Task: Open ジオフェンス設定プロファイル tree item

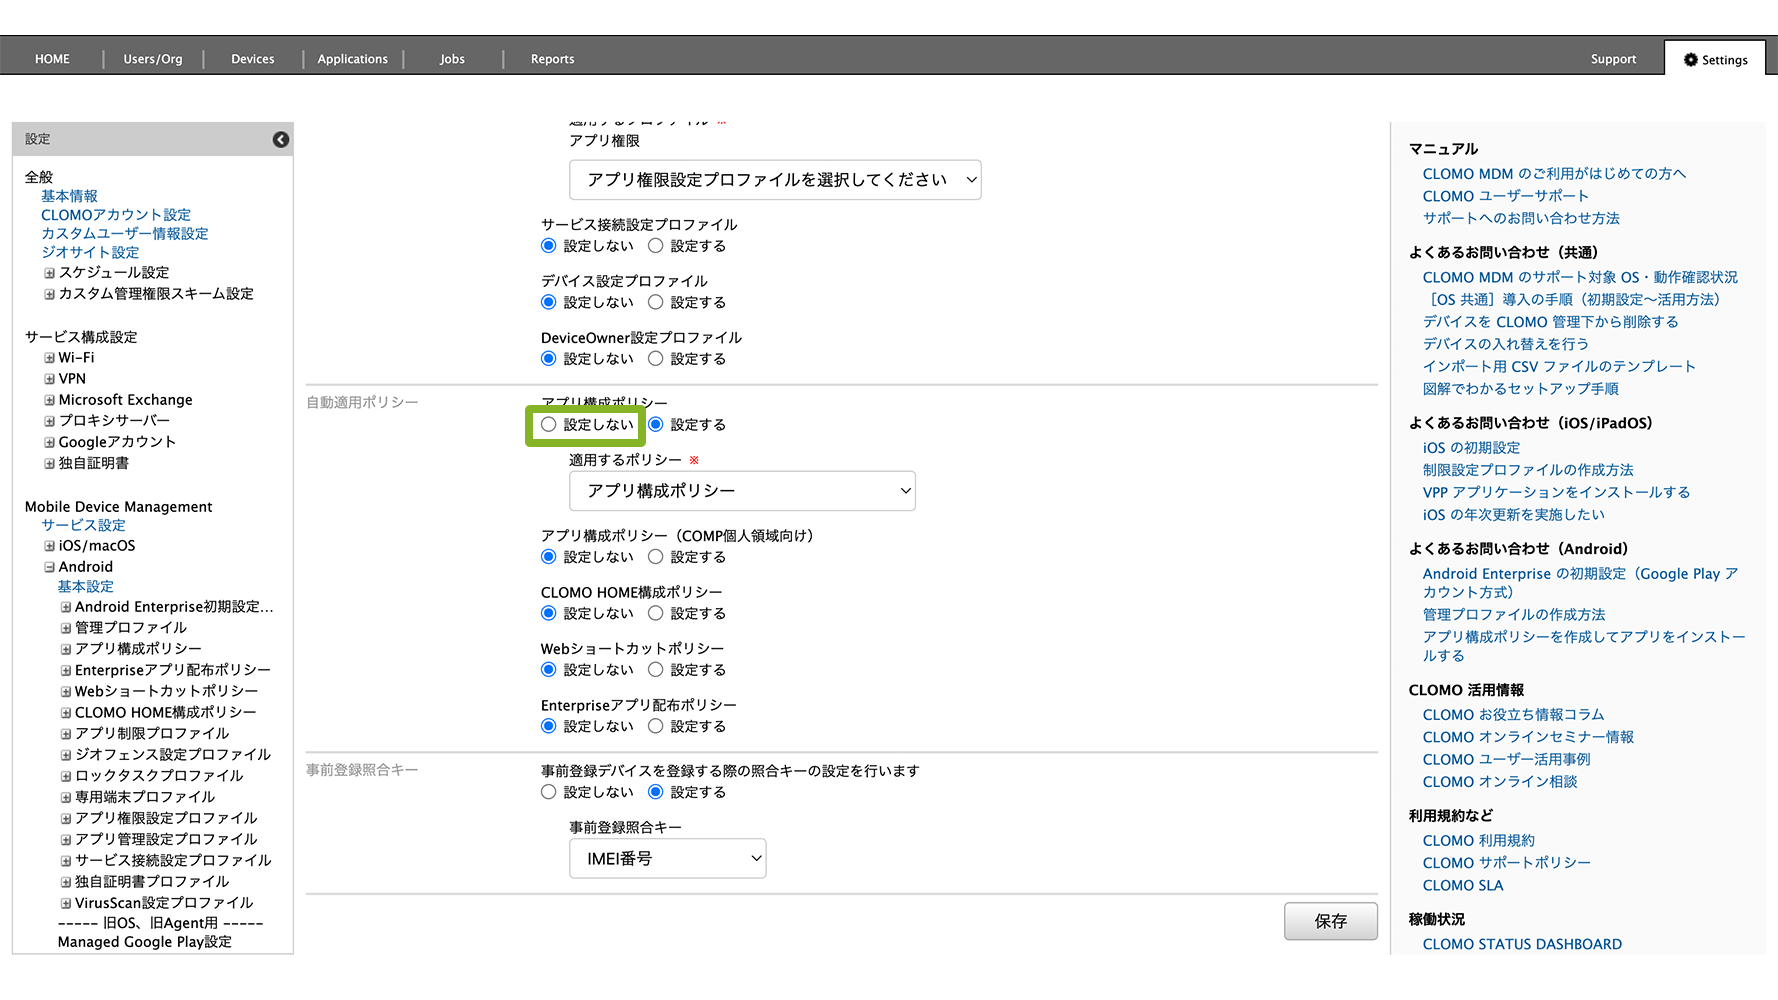Action: (x=172, y=755)
